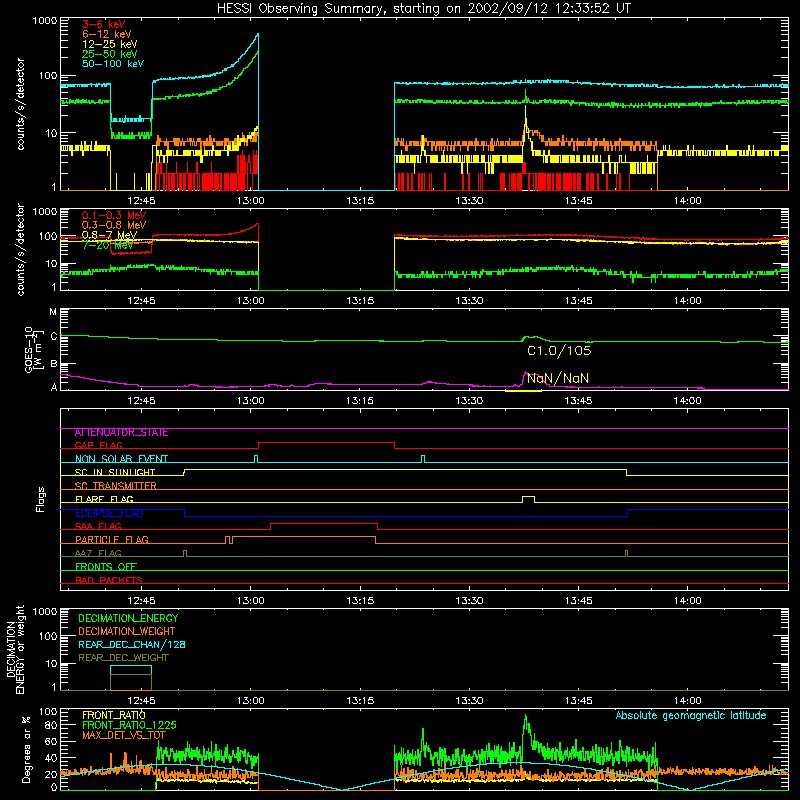
Task: Click the M class label on GOES axis
Action: coord(53,312)
